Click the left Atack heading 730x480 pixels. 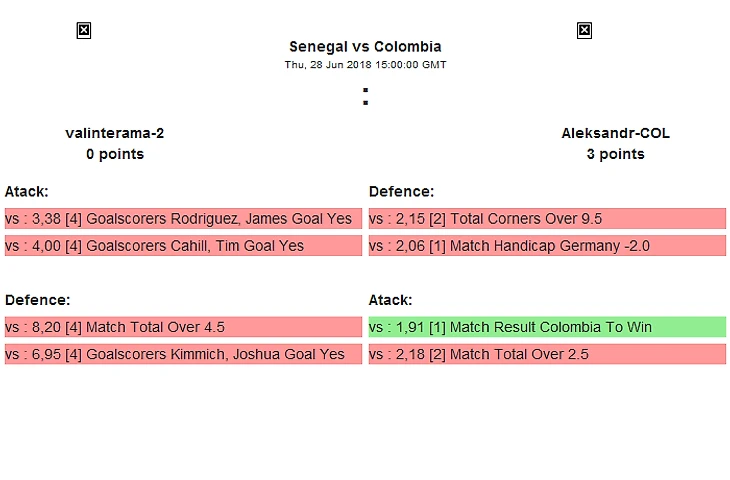pos(27,191)
